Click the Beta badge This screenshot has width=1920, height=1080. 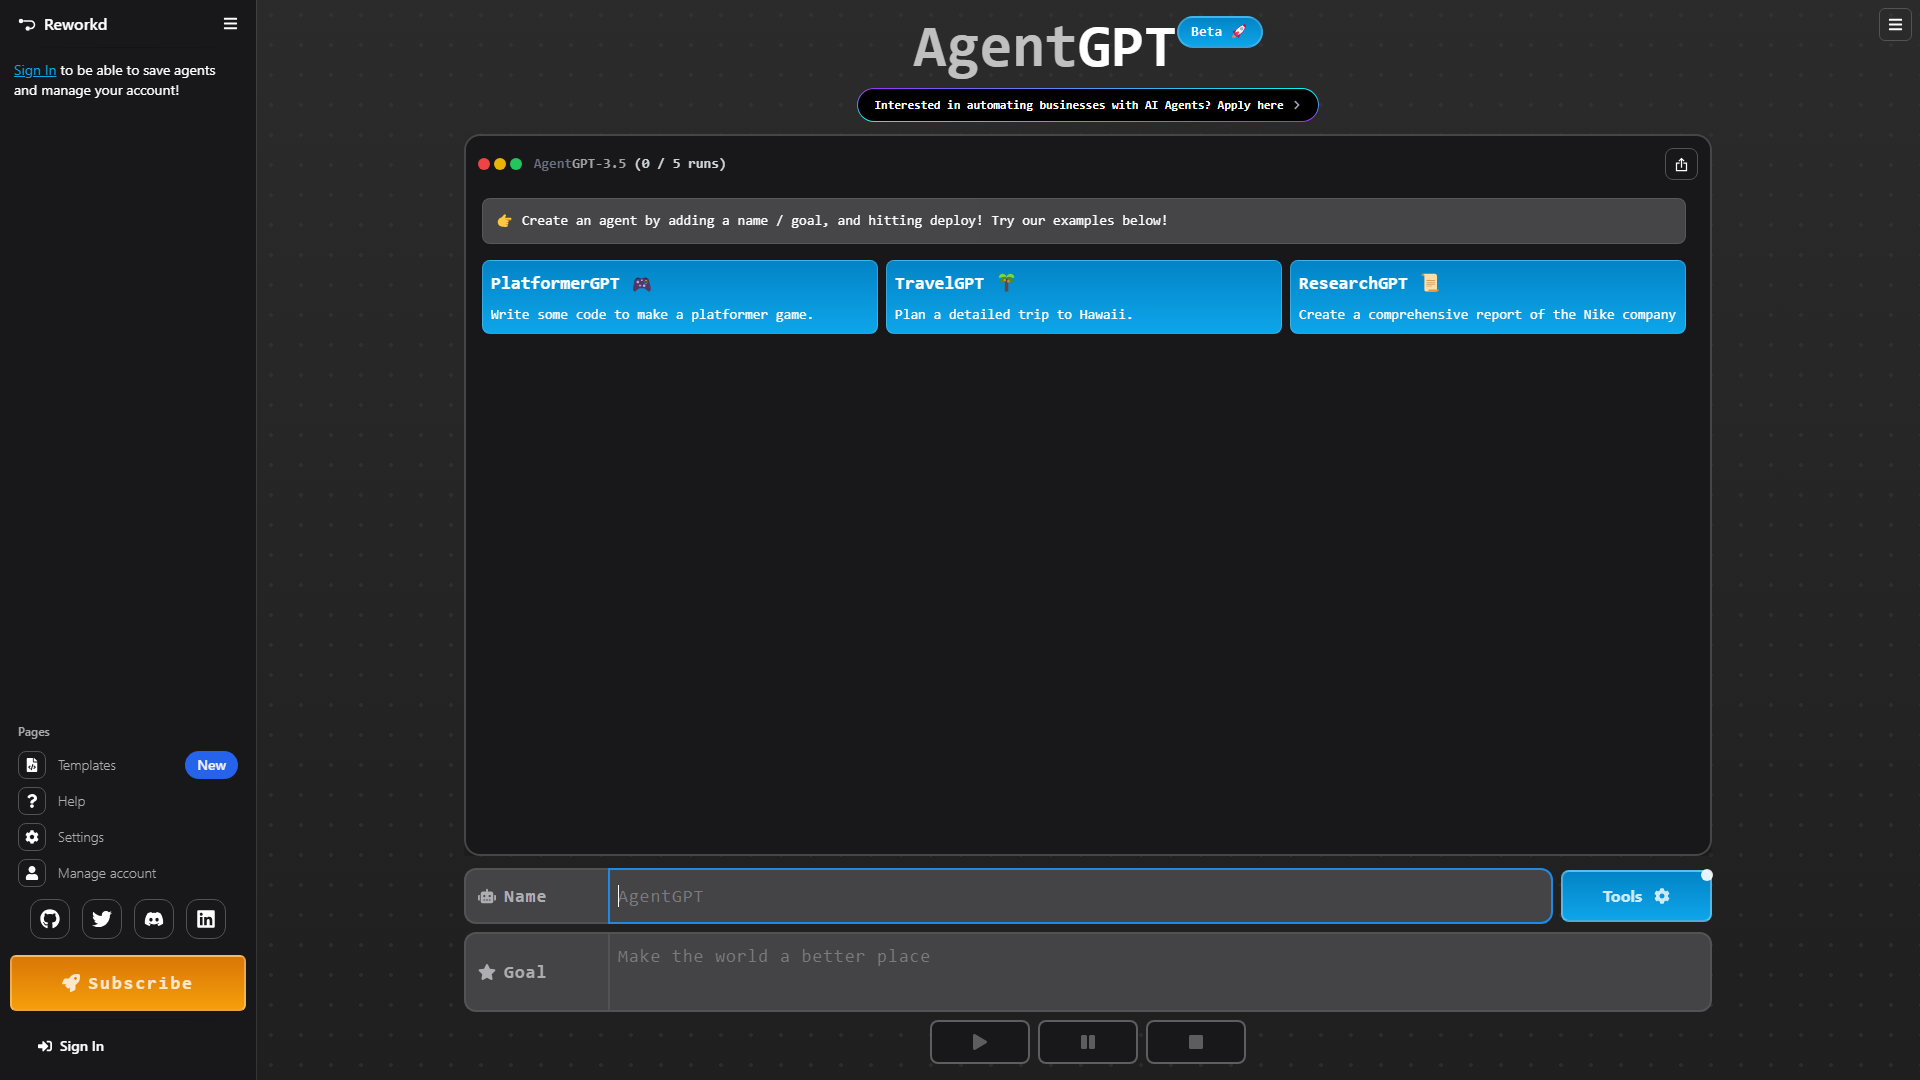click(x=1219, y=32)
